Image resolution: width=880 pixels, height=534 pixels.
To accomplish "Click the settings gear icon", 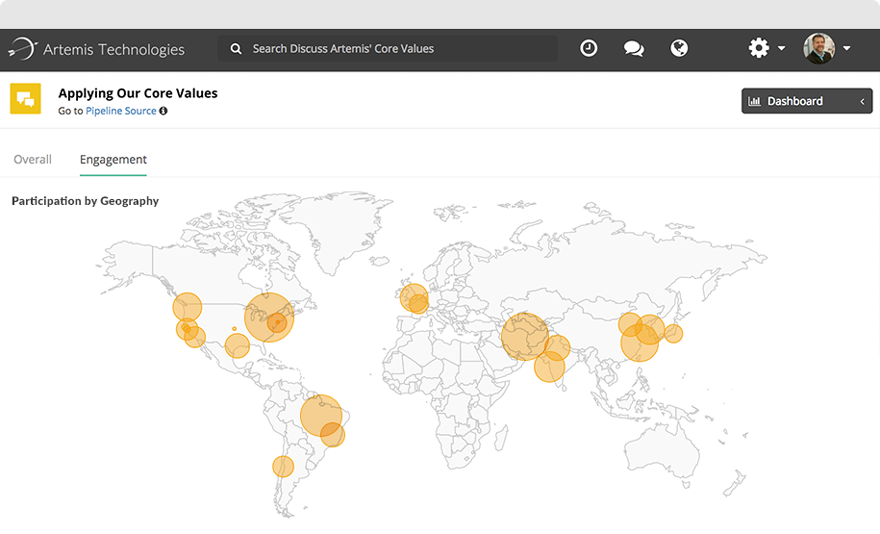I will (x=759, y=48).
